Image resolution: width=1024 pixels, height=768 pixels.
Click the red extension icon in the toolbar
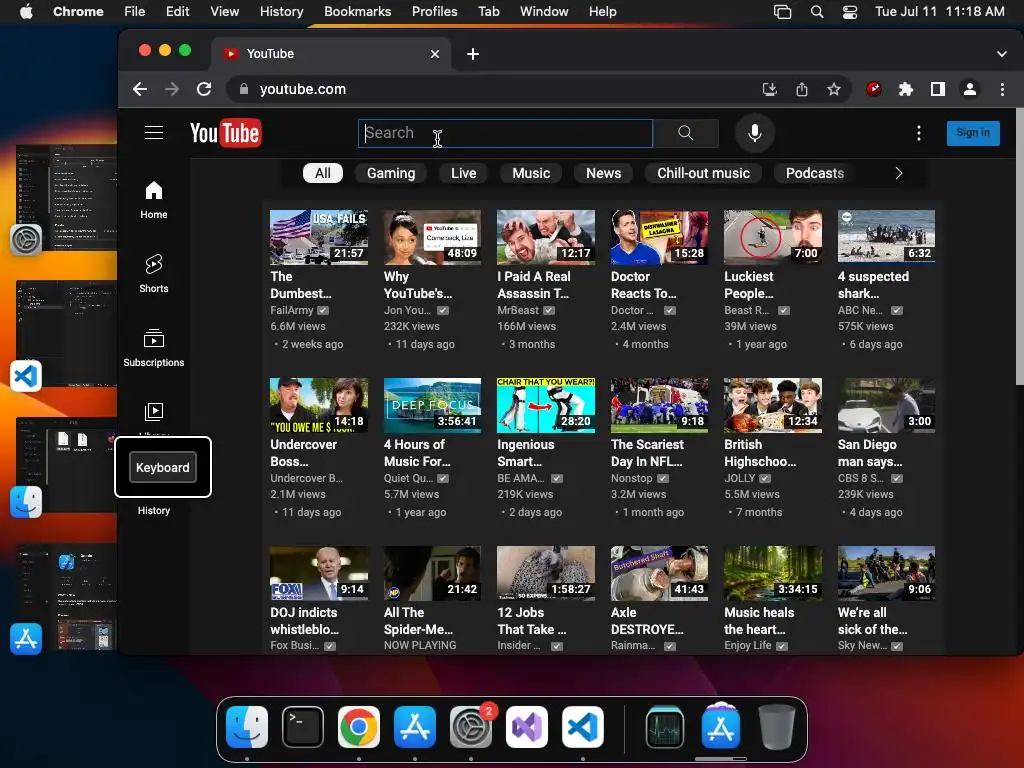point(874,89)
